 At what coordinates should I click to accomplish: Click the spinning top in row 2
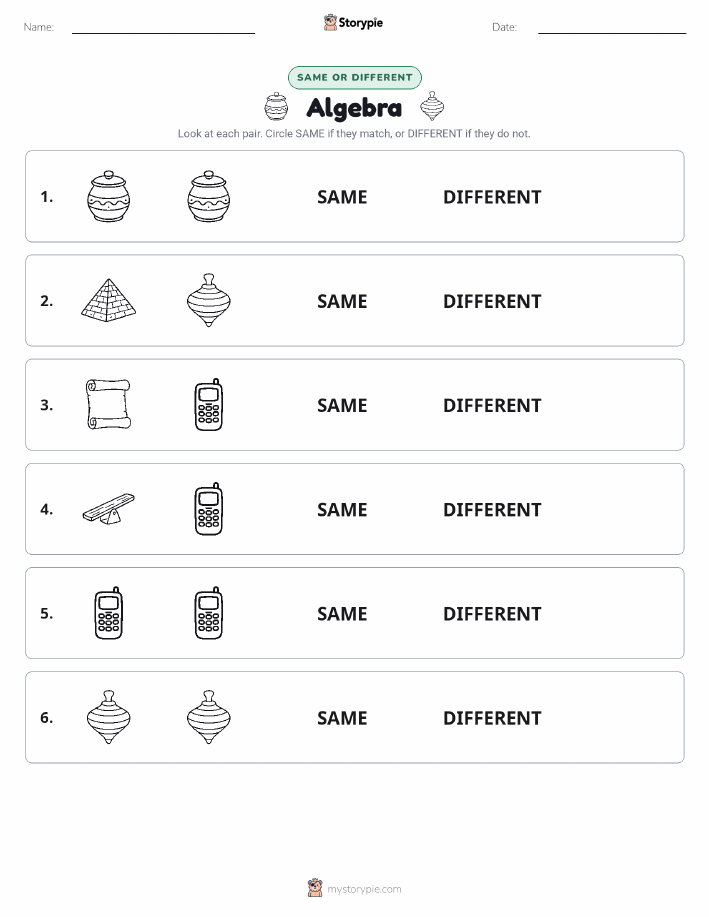coord(209,300)
